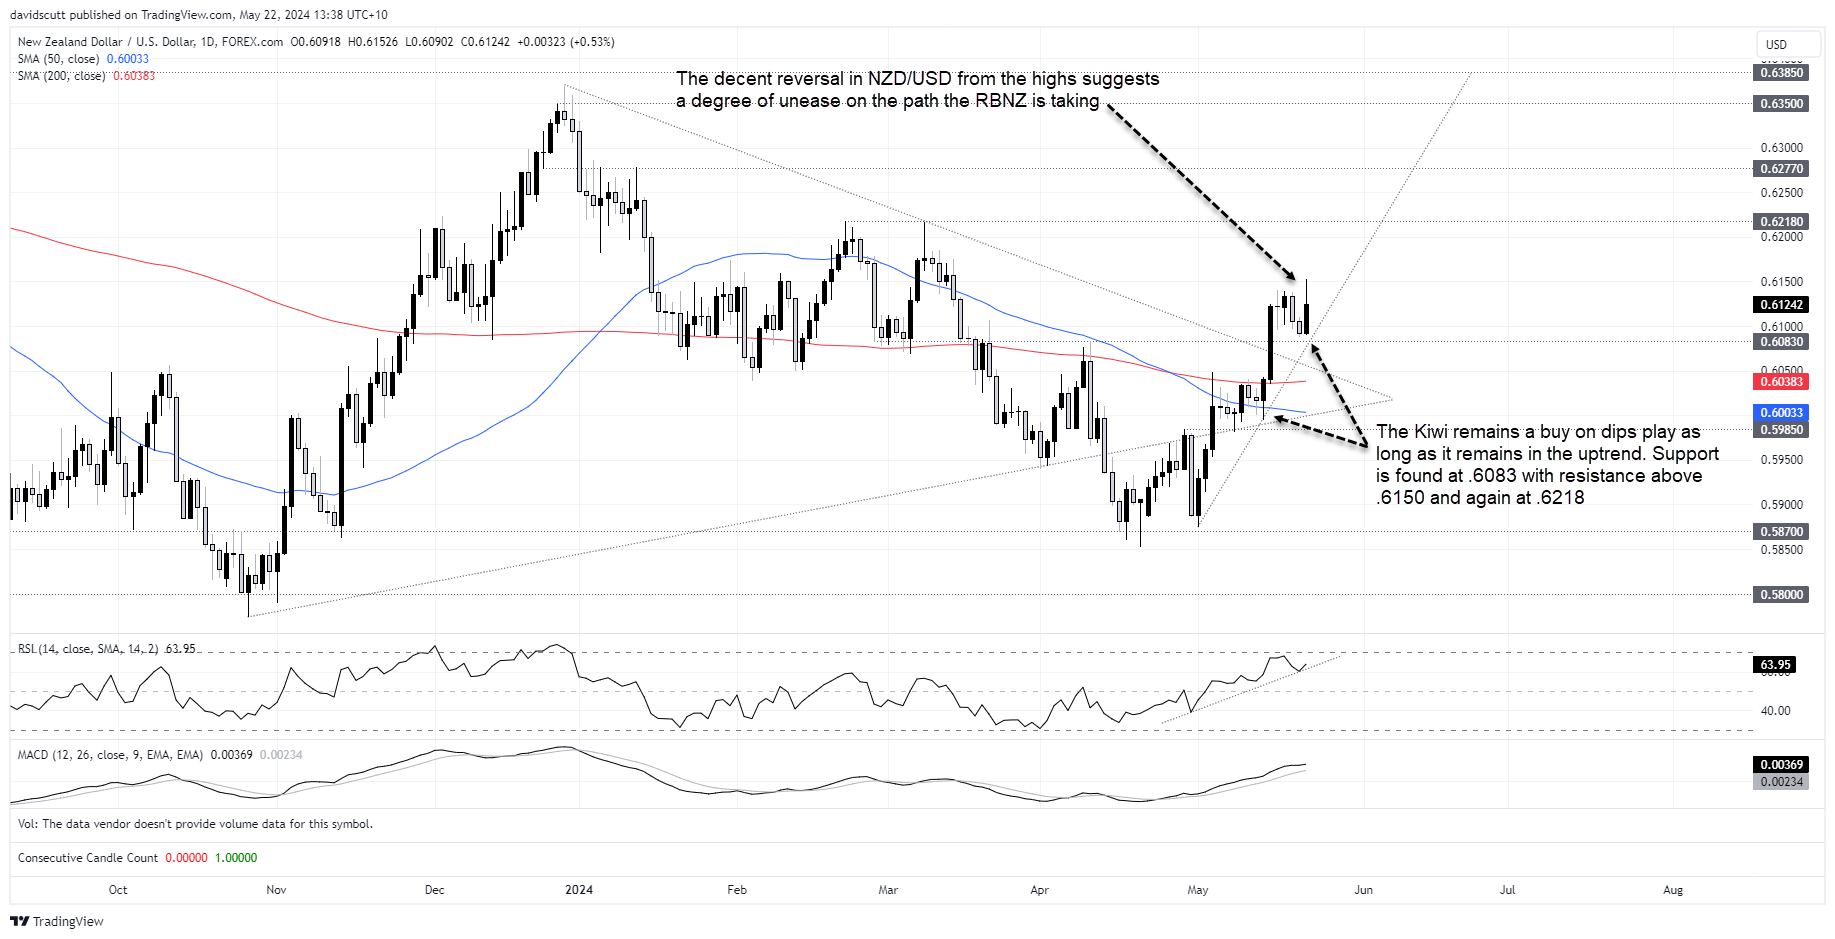Image resolution: width=1835 pixels, height=939 pixels.
Task: Click the +0.00323 (+0.53%) change value
Action: pyautogui.click(x=566, y=42)
